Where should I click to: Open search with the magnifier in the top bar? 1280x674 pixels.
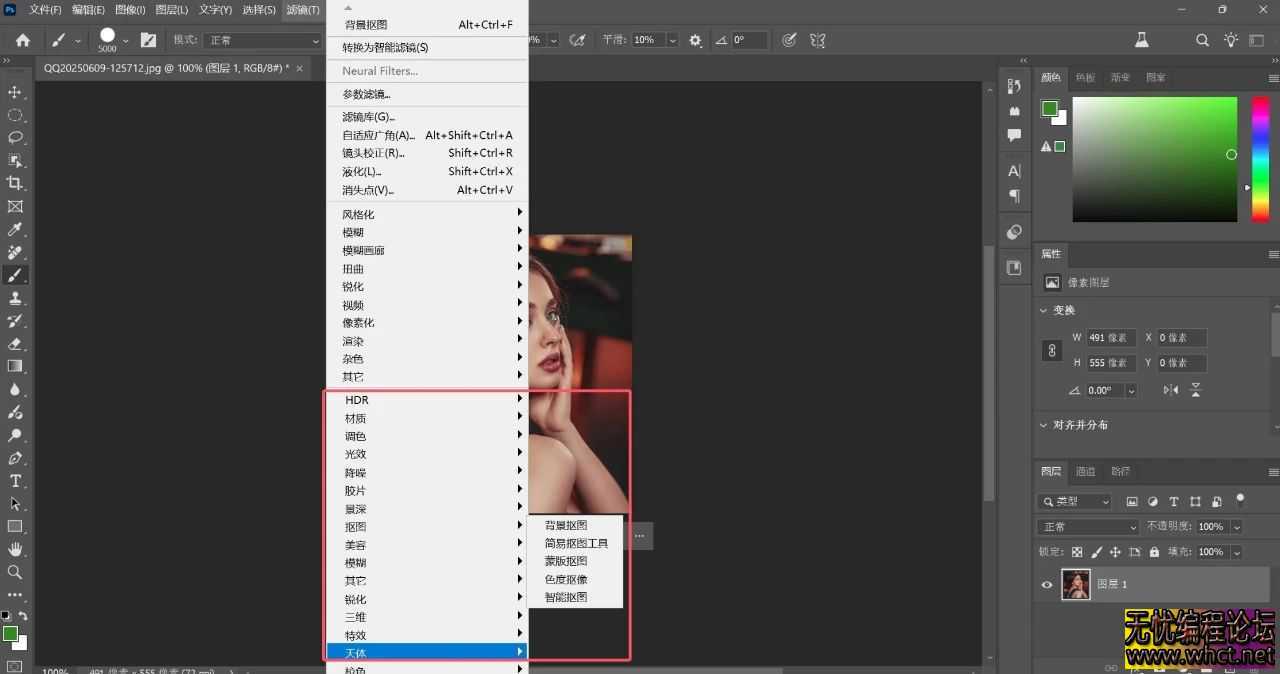tap(1201, 40)
